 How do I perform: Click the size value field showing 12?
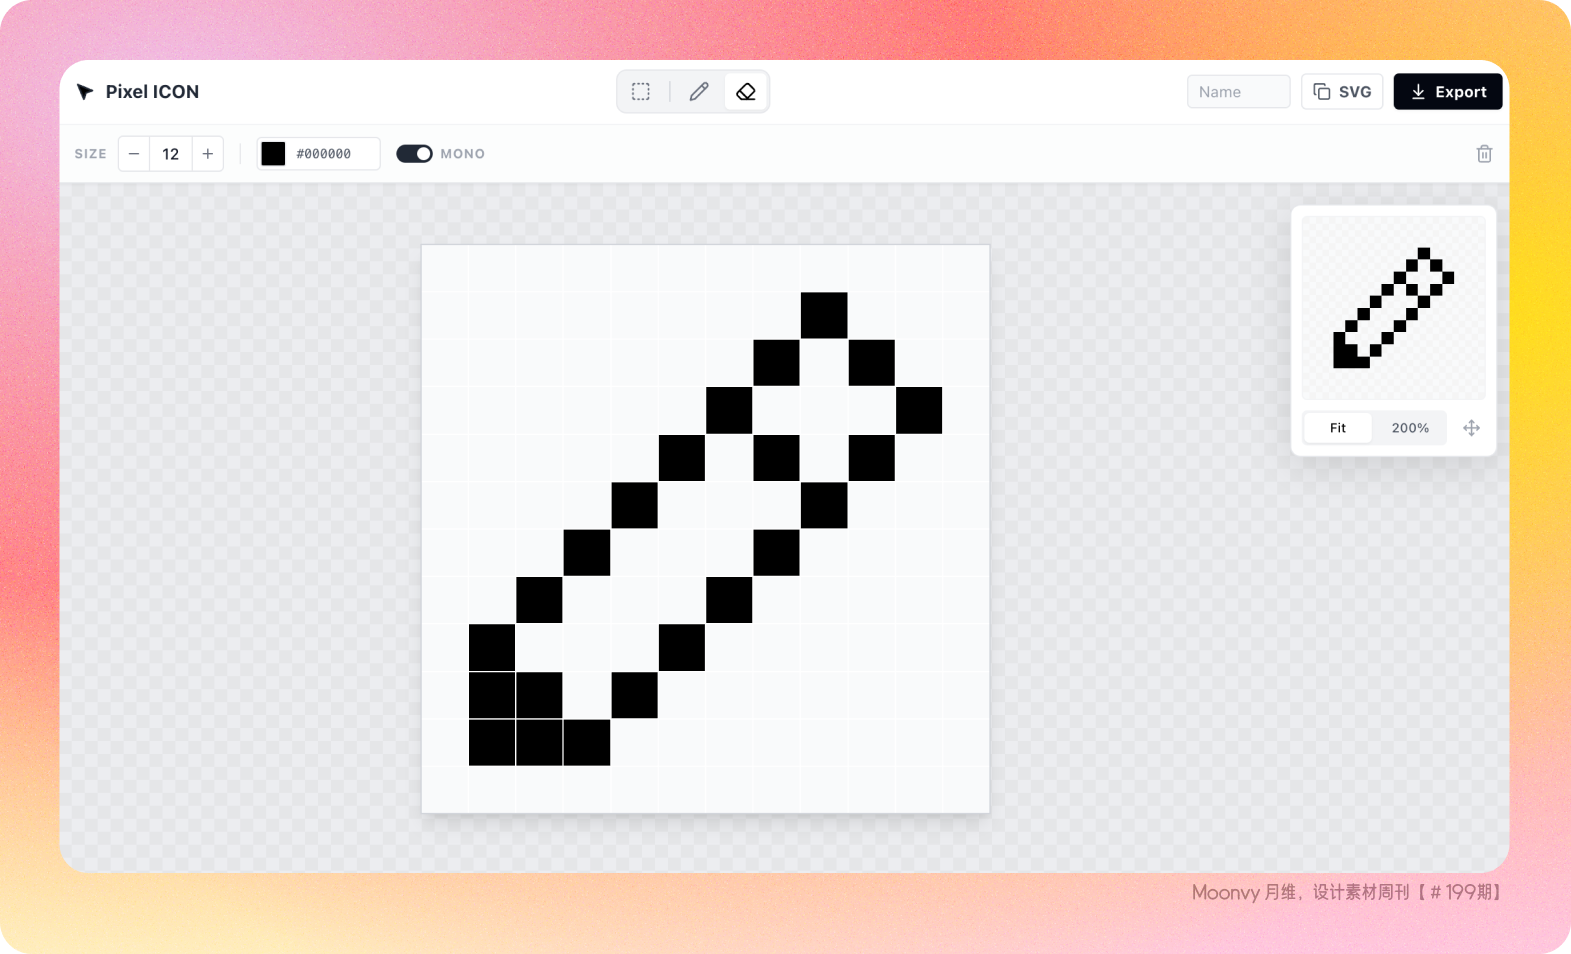click(x=171, y=154)
